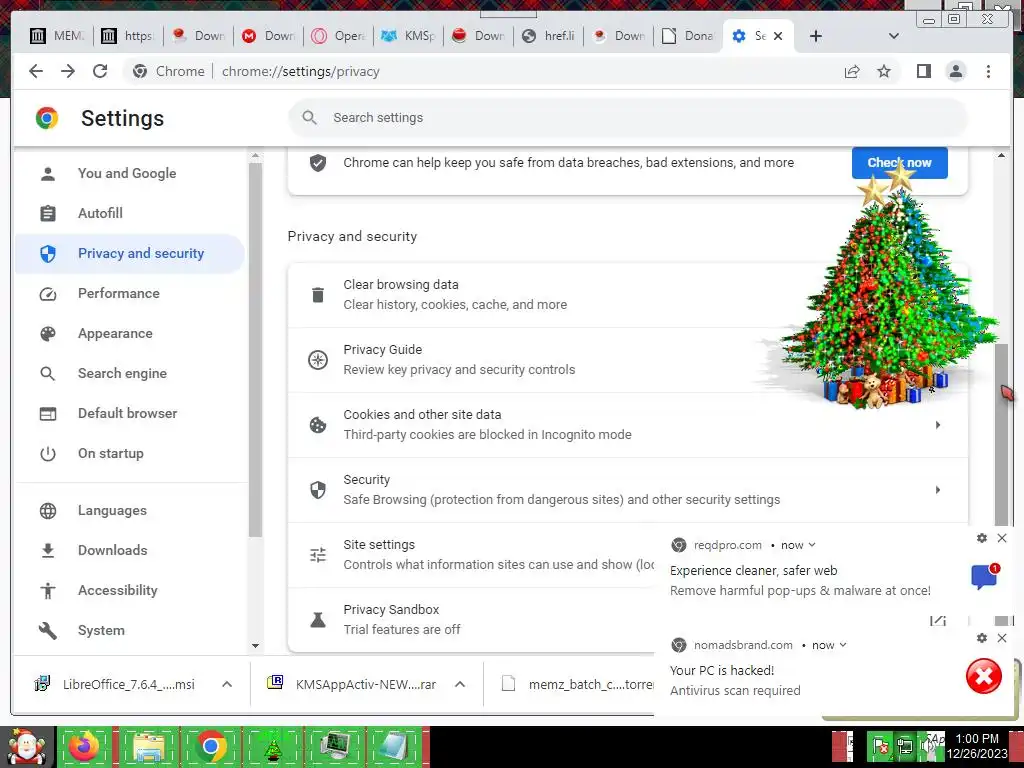This screenshot has width=1024, height=768.
Task: Click the sidebar scrollbar down arrow
Action: 255,646
